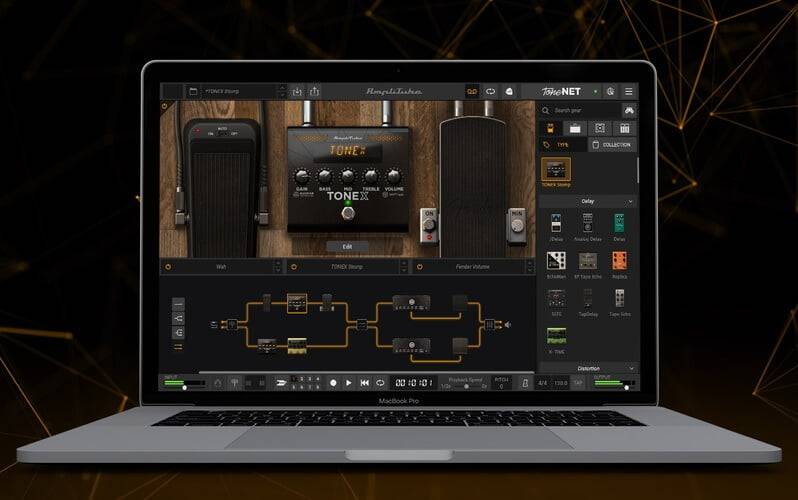
Task: Switch gear filter to COLLECTION
Action: click(x=612, y=145)
